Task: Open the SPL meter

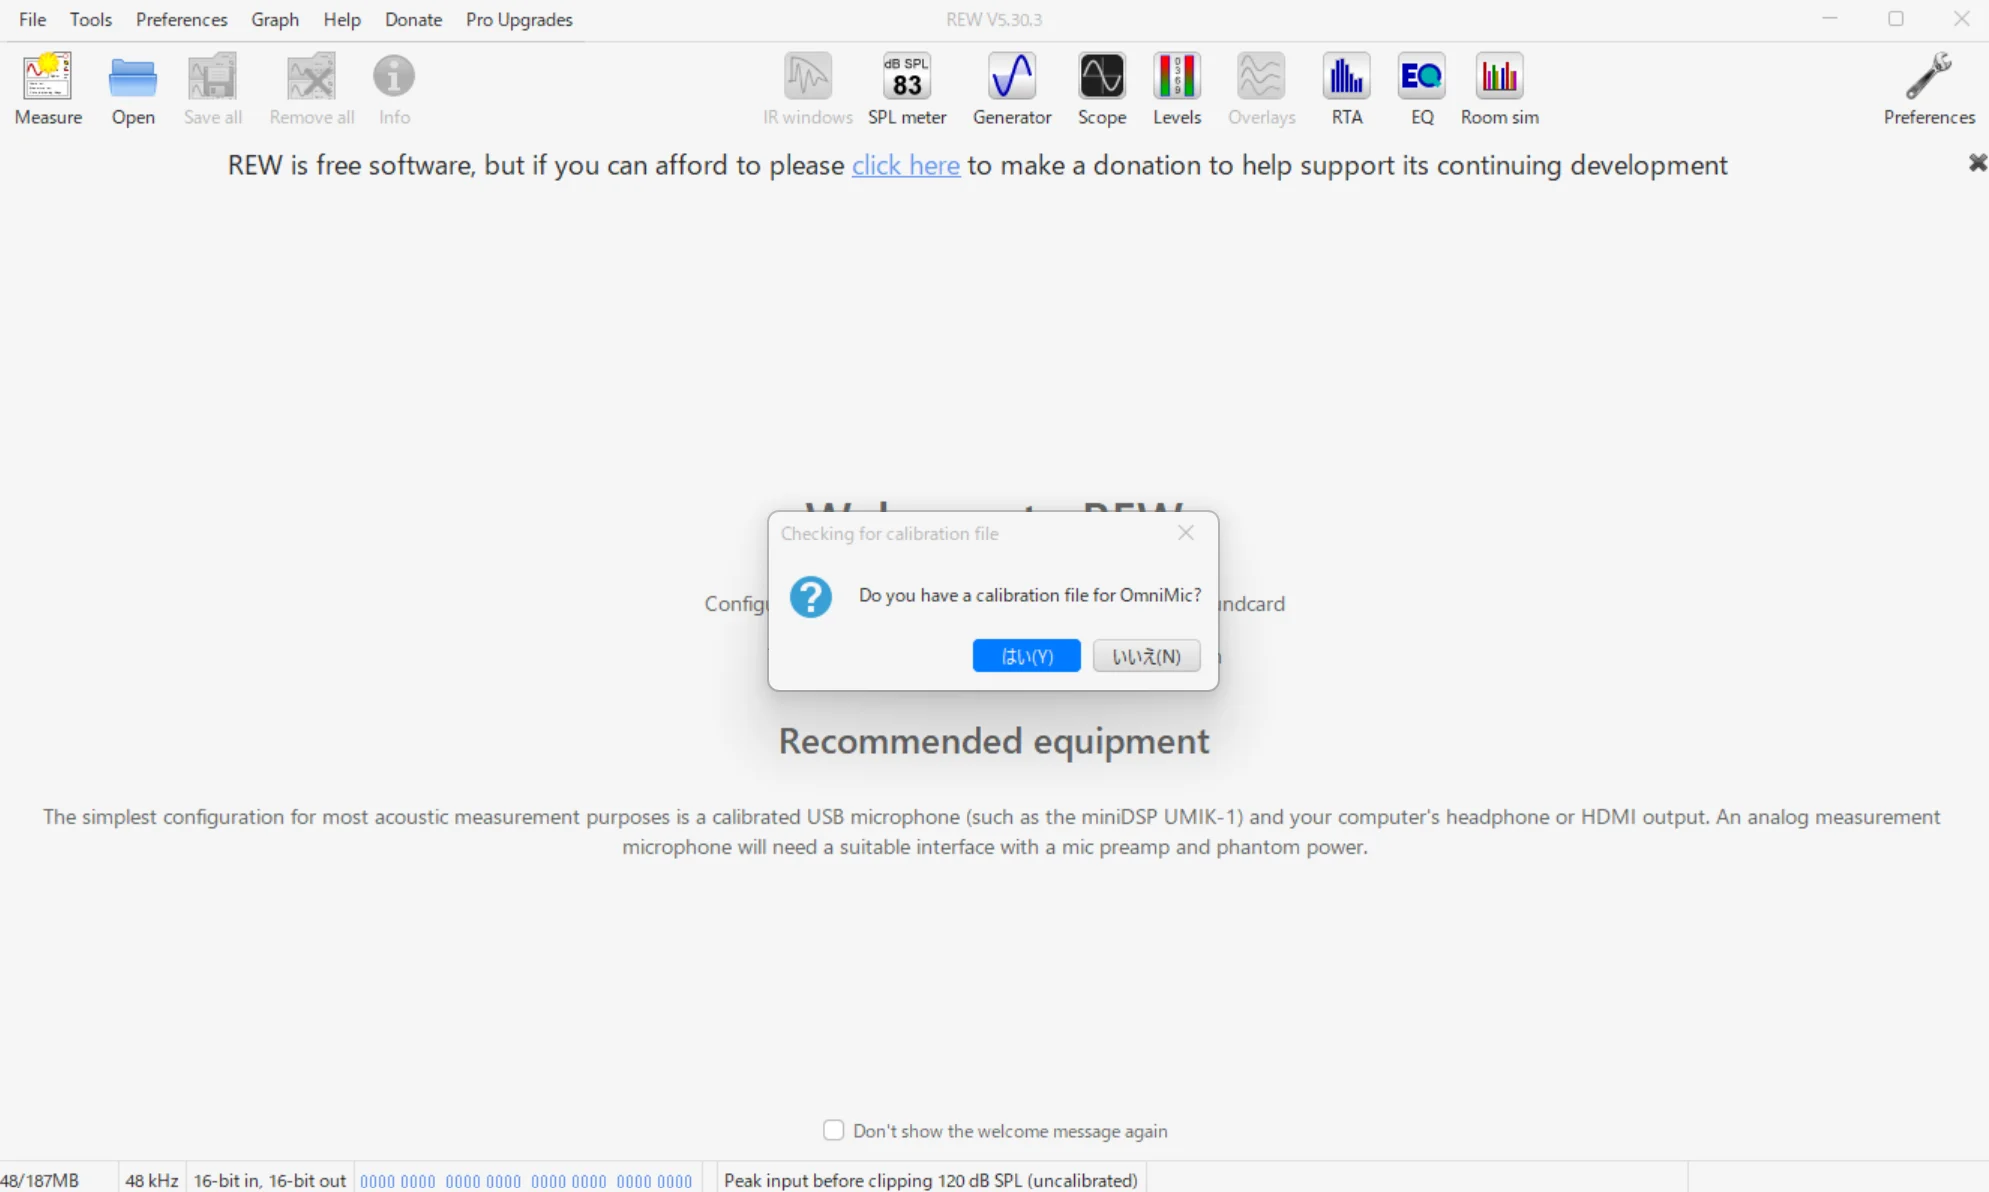Action: pyautogui.click(x=906, y=88)
